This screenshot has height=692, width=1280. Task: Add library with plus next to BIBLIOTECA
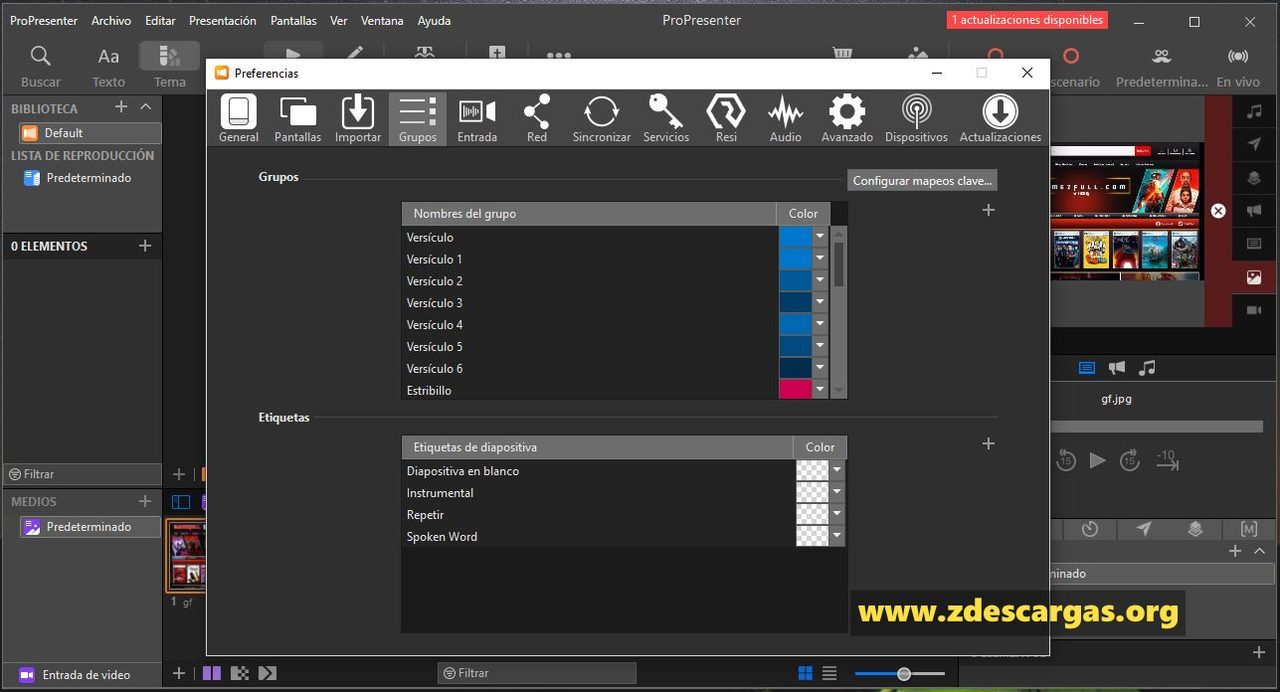[121, 107]
